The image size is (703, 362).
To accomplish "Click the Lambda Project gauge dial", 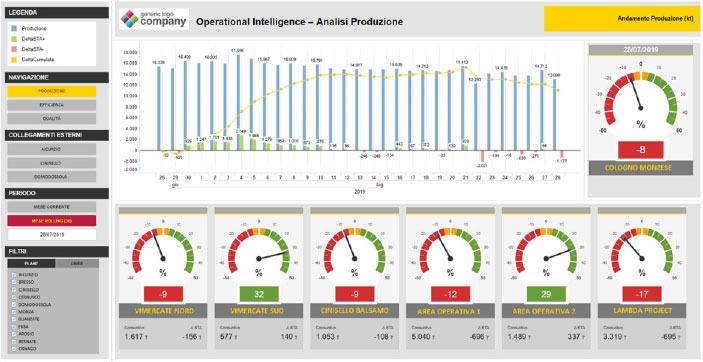I will click(642, 250).
